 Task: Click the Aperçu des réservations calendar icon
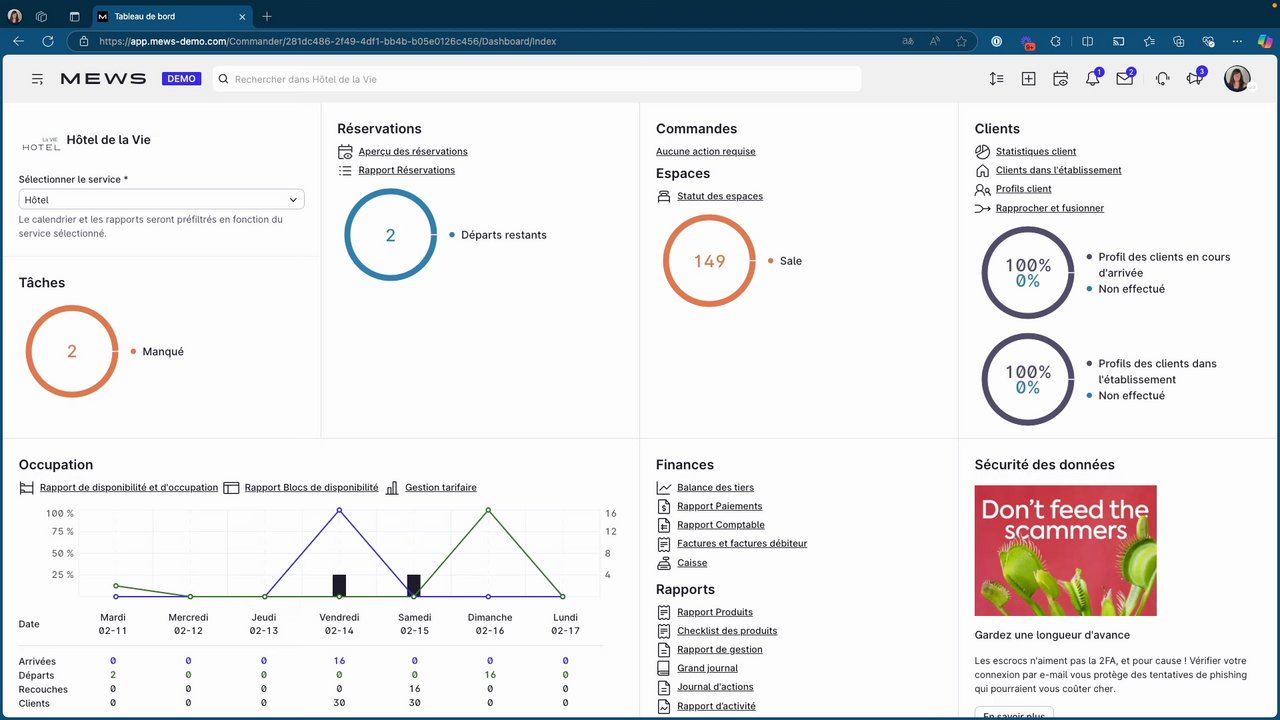(x=345, y=152)
